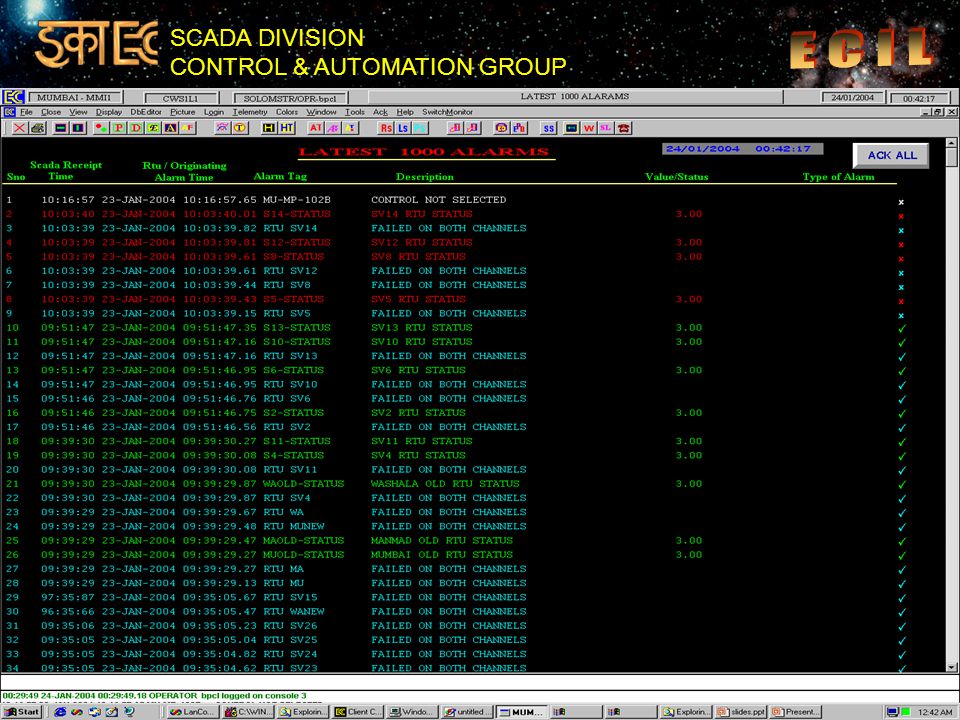Open the Telemetry menu
The height and width of the screenshot is (720, 960).
click(x=250, y=112)
